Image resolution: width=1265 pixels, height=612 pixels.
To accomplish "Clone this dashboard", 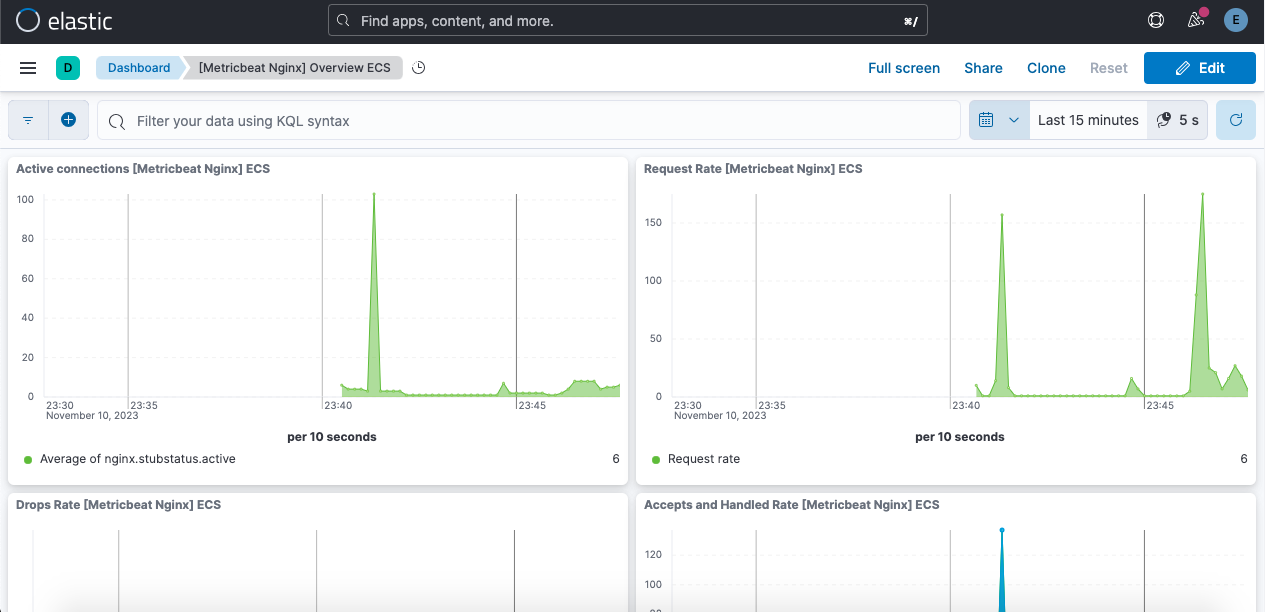I will (1045, 68).
